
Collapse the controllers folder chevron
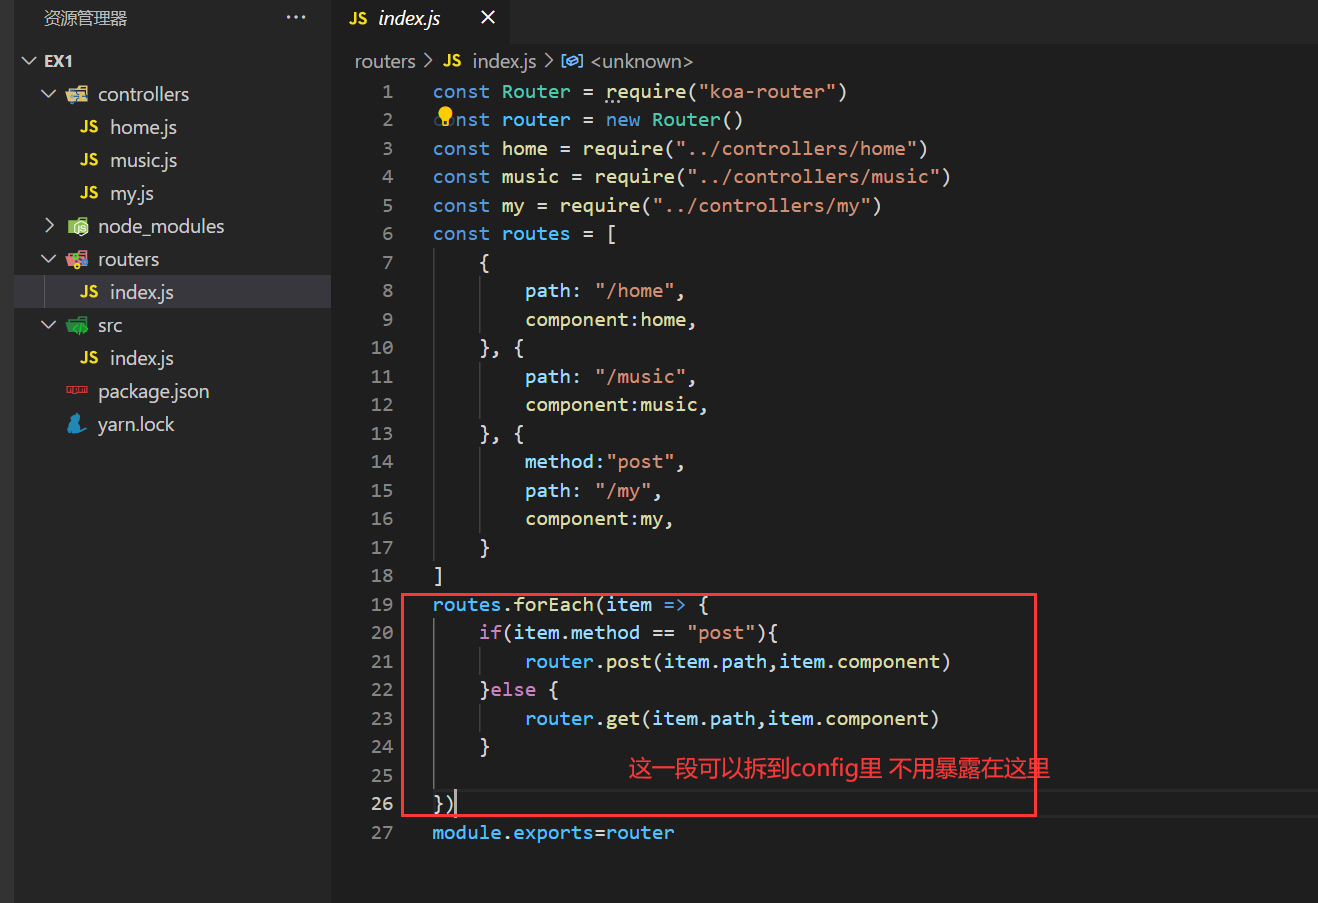click(49, 94)
